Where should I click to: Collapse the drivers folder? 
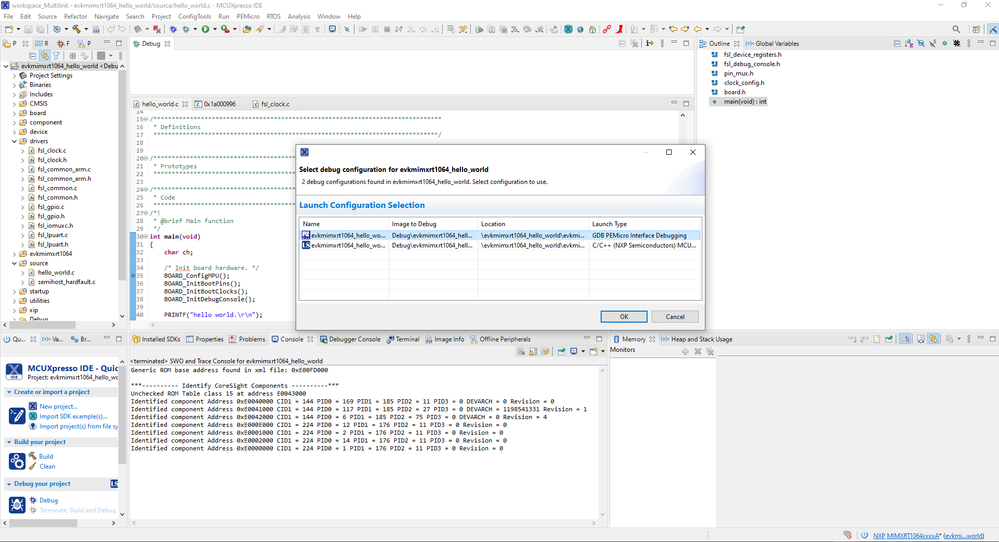point(14,141)
